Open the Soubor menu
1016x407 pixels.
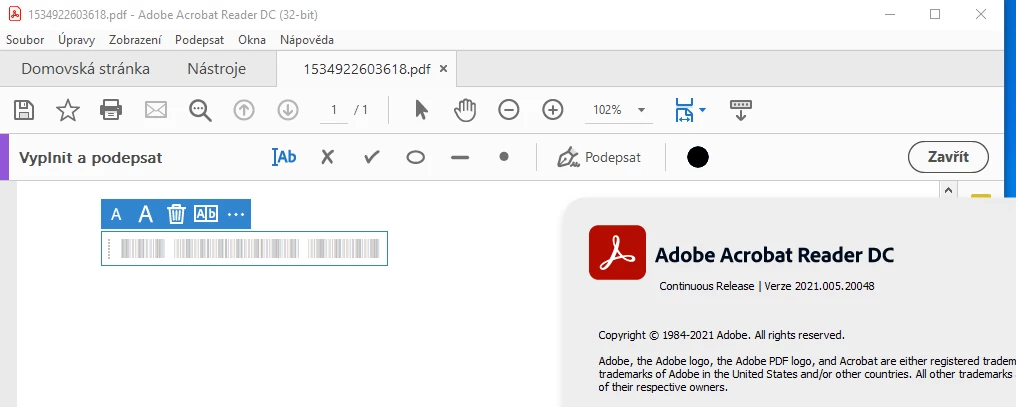click(x=25, y=40)
